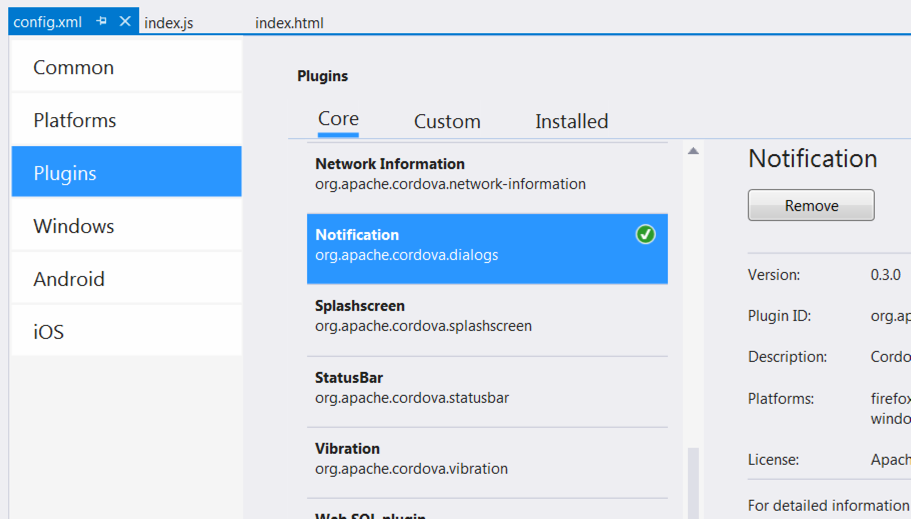Click the green installed checkmark on Notification
Screen dimensions: 911x519
pyautogui.click(x=645, y=234)
